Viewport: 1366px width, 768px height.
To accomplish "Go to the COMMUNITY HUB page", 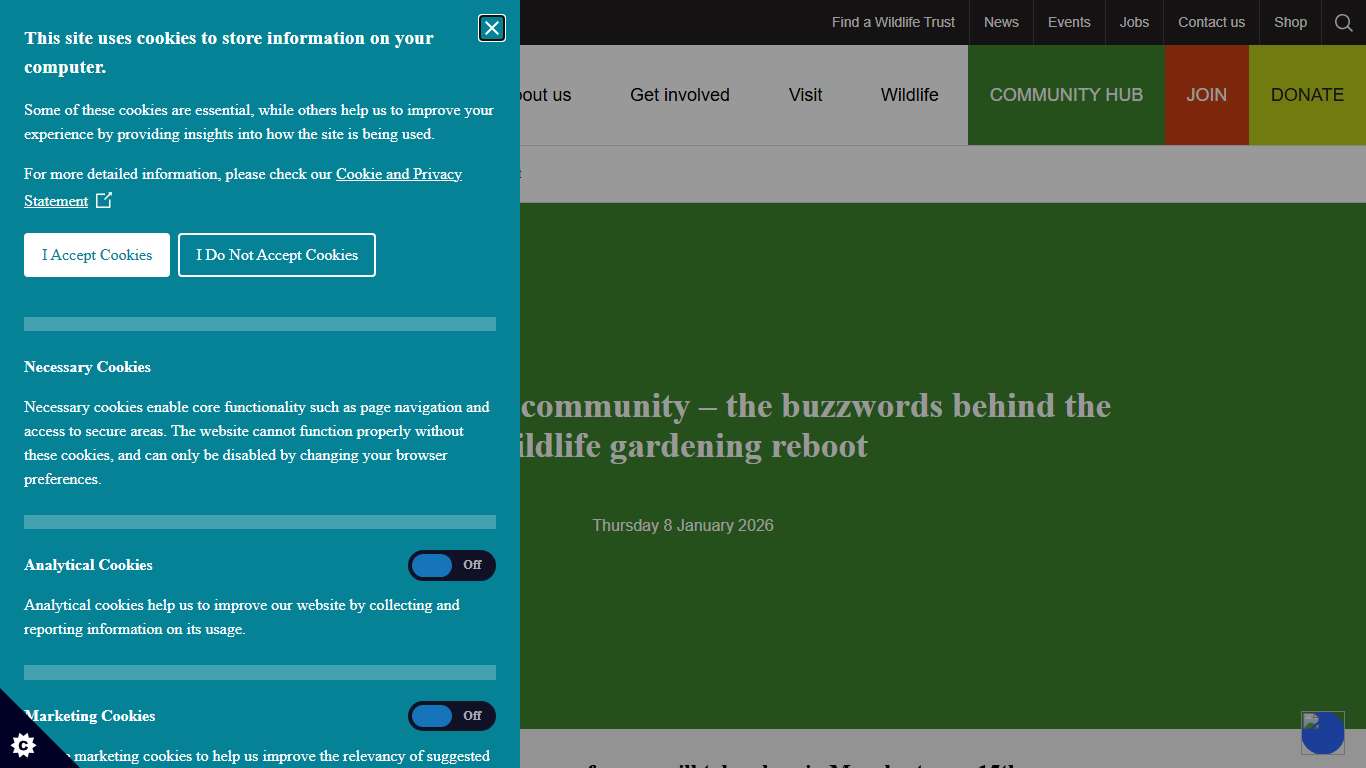I will click(x=1066, y=94).
